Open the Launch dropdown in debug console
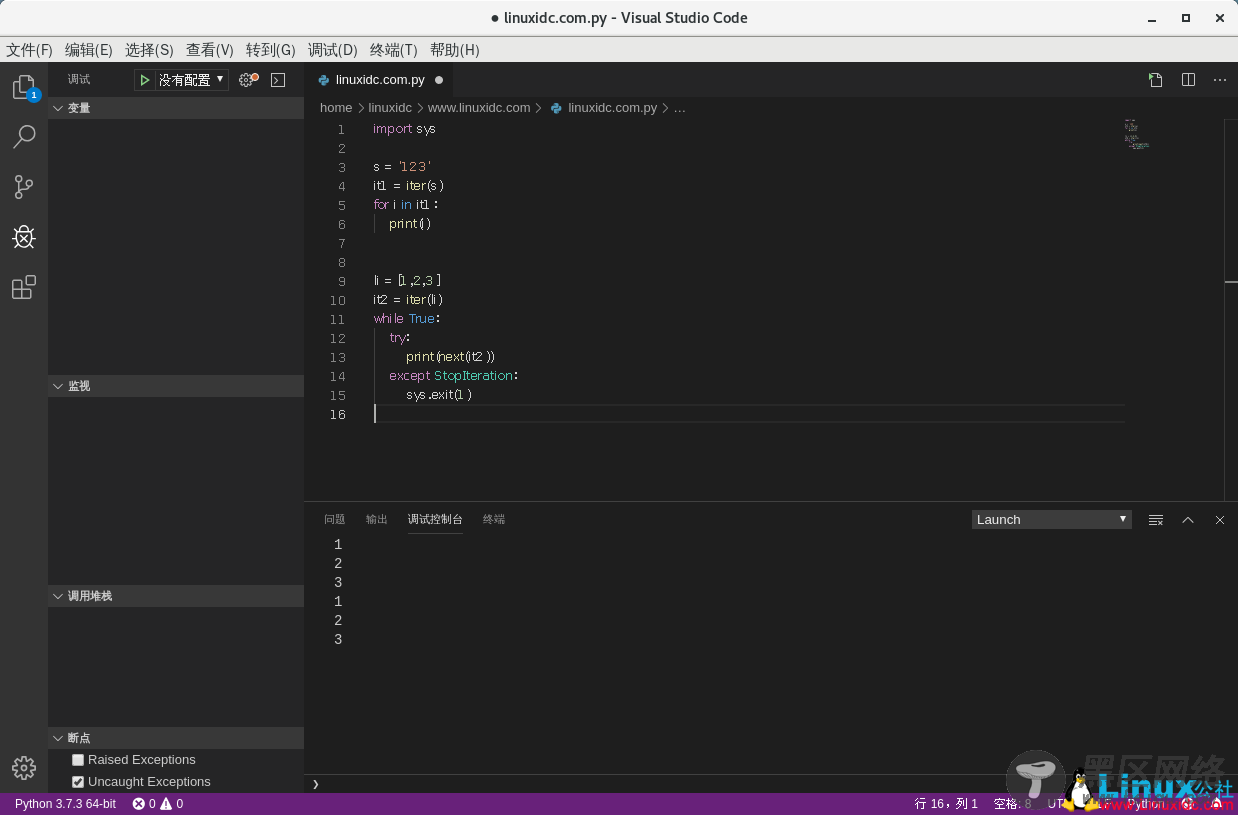Screen dimensions: 1238x815 (1051, 519)
